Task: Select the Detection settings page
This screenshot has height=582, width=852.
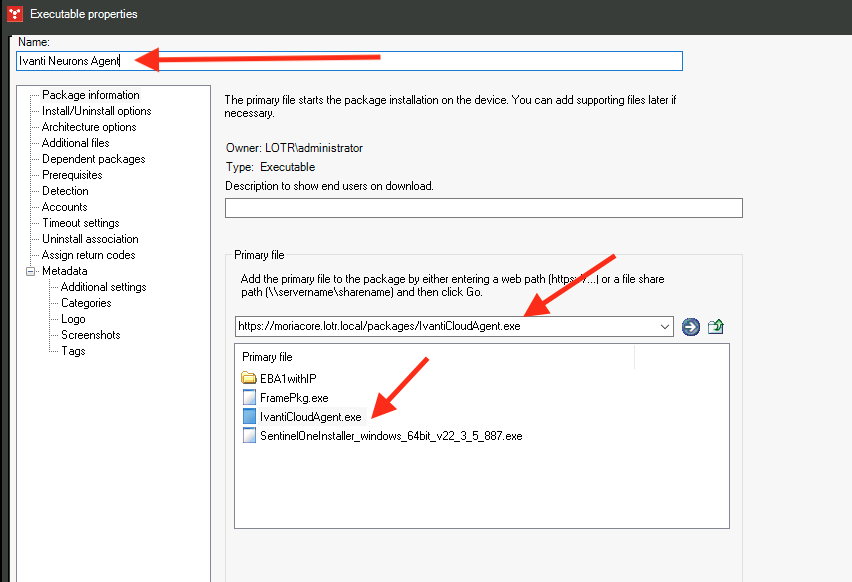Action: click(x=65, y=190)
